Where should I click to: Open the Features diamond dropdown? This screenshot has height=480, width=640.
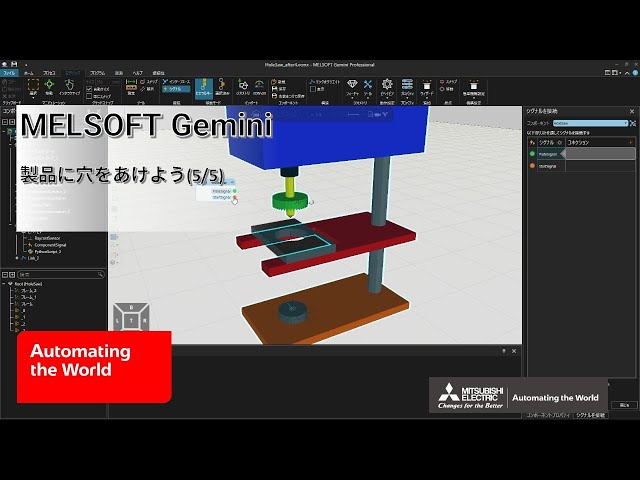click(x=352, y=88)
